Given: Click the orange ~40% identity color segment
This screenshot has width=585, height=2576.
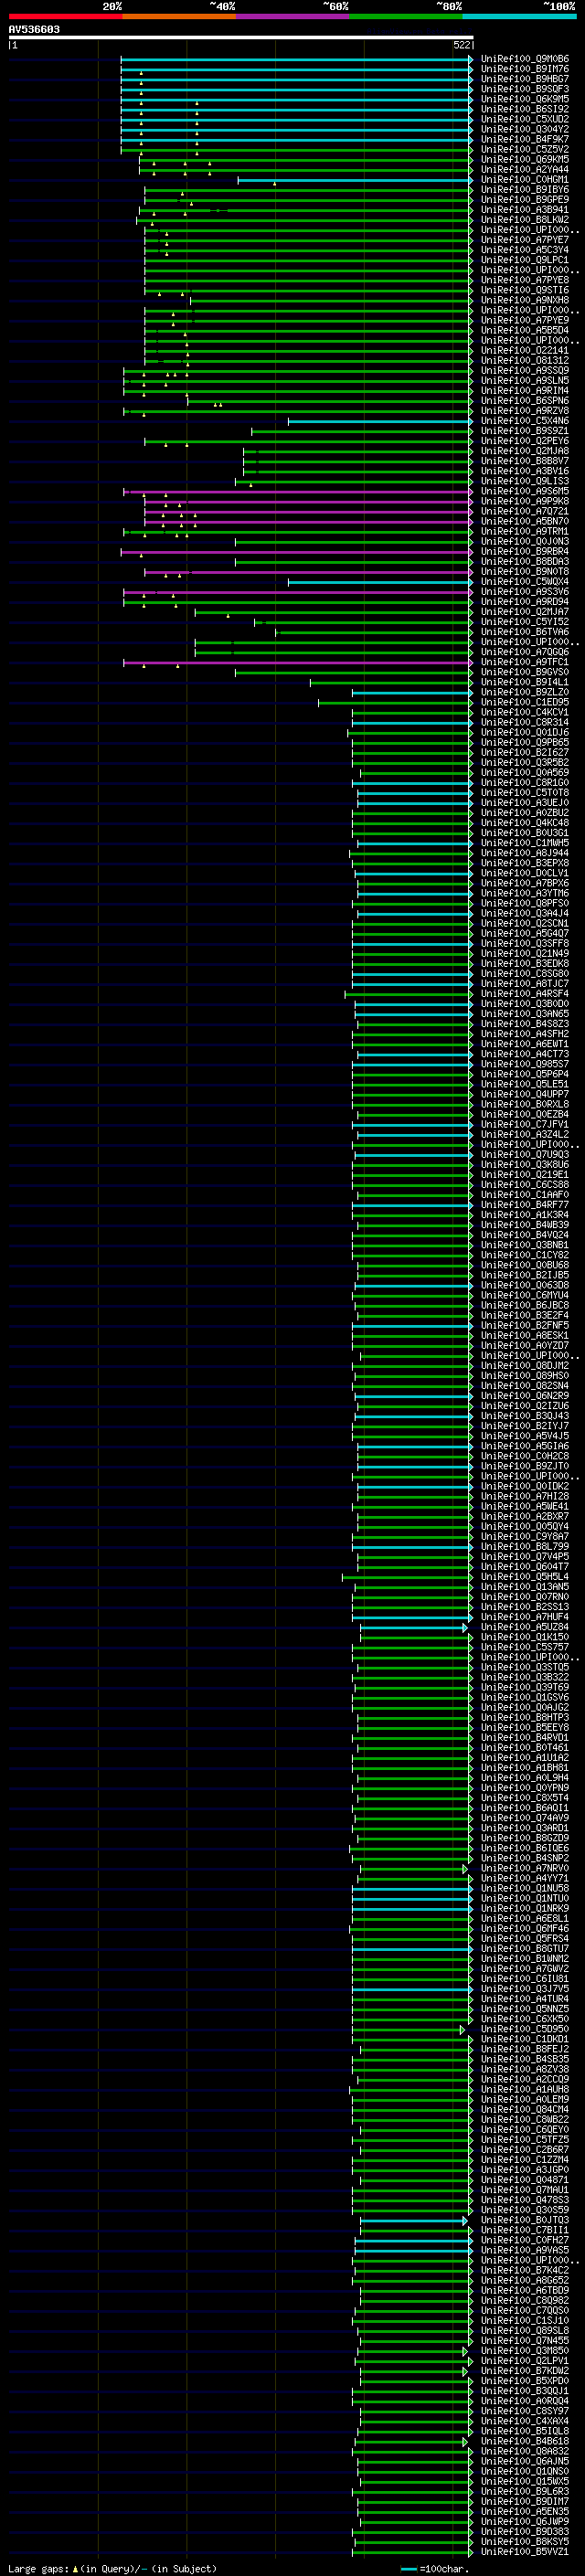Looking at the screenshot, I should click(x=179, y=16).
